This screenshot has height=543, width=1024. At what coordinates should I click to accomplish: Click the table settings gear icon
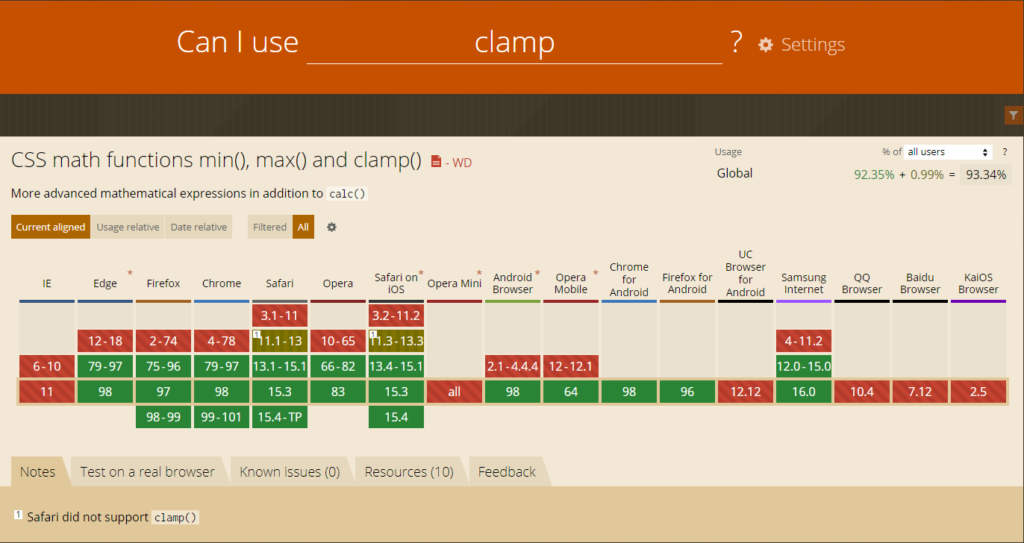tap(332, 227)
